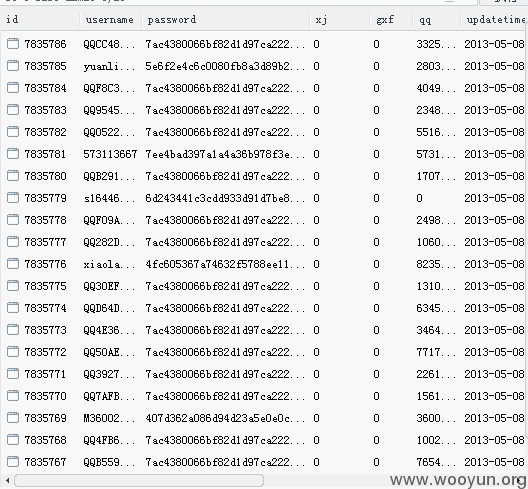528x489 pixels.
Task: Select row icon for id 7835779
Action: [x=13, y=198]
